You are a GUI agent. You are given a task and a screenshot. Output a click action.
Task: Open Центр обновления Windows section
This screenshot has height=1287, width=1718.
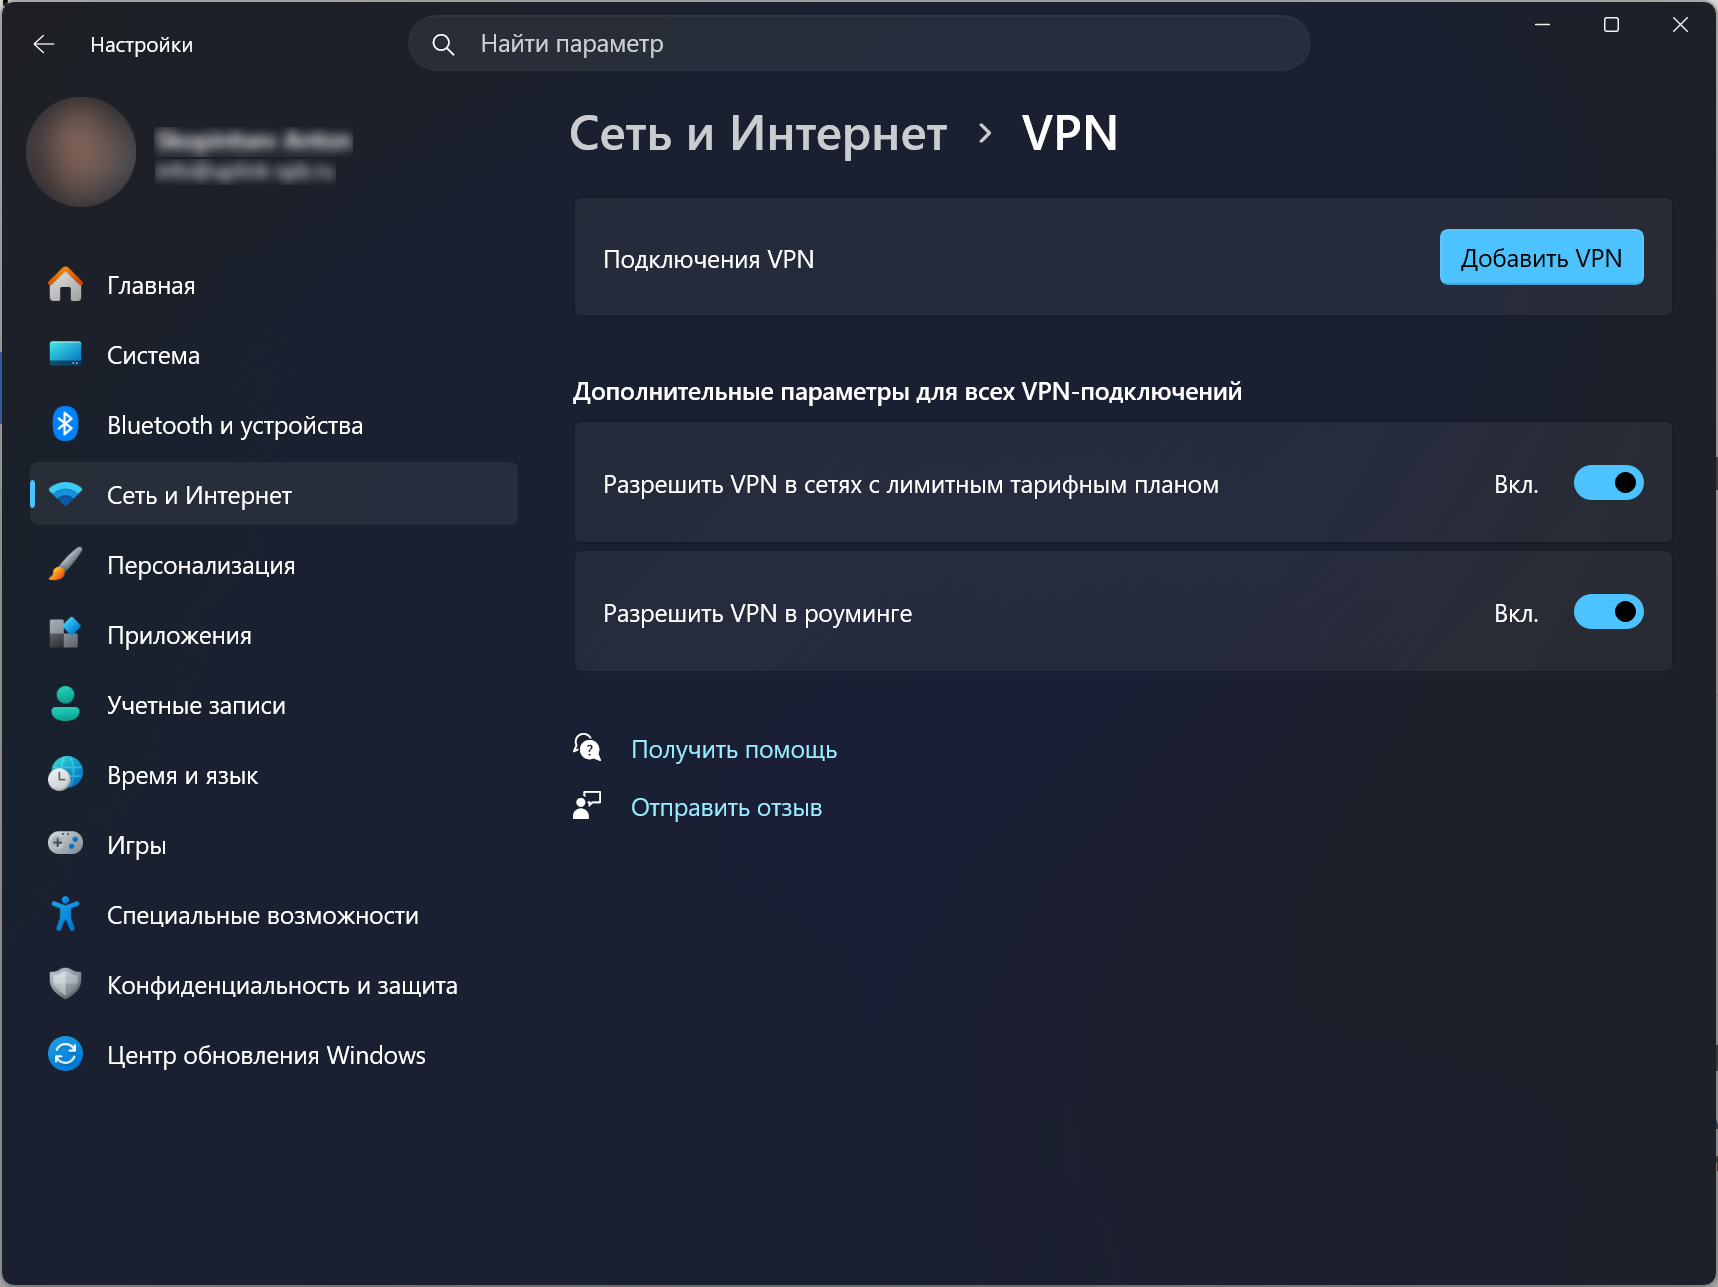coord(274,1055)
